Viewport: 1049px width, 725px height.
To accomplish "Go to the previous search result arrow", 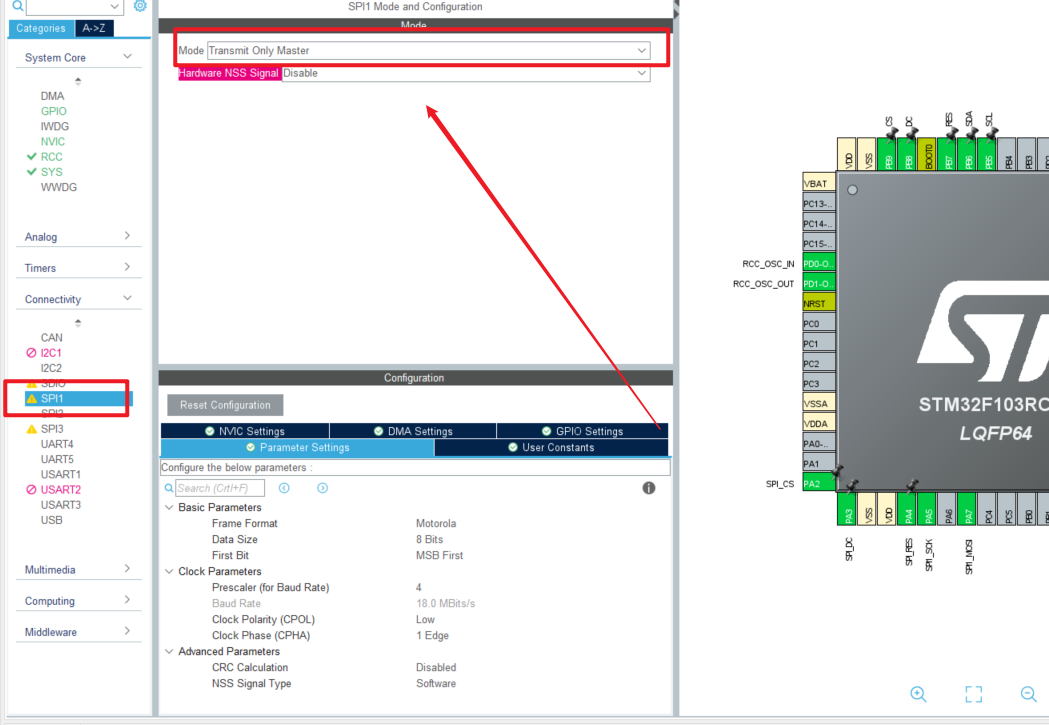I will (x=284, y=488).
